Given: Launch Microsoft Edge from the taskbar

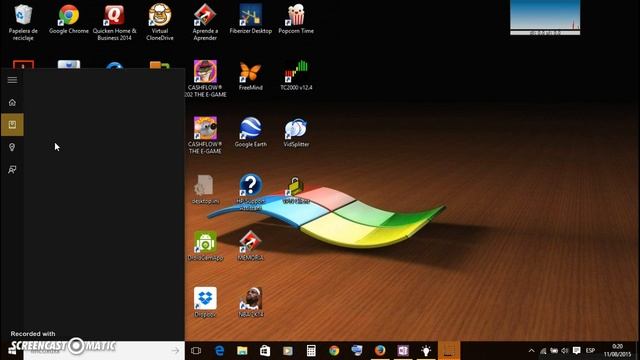Looking at the screenshot, I should tap(219, 351).
